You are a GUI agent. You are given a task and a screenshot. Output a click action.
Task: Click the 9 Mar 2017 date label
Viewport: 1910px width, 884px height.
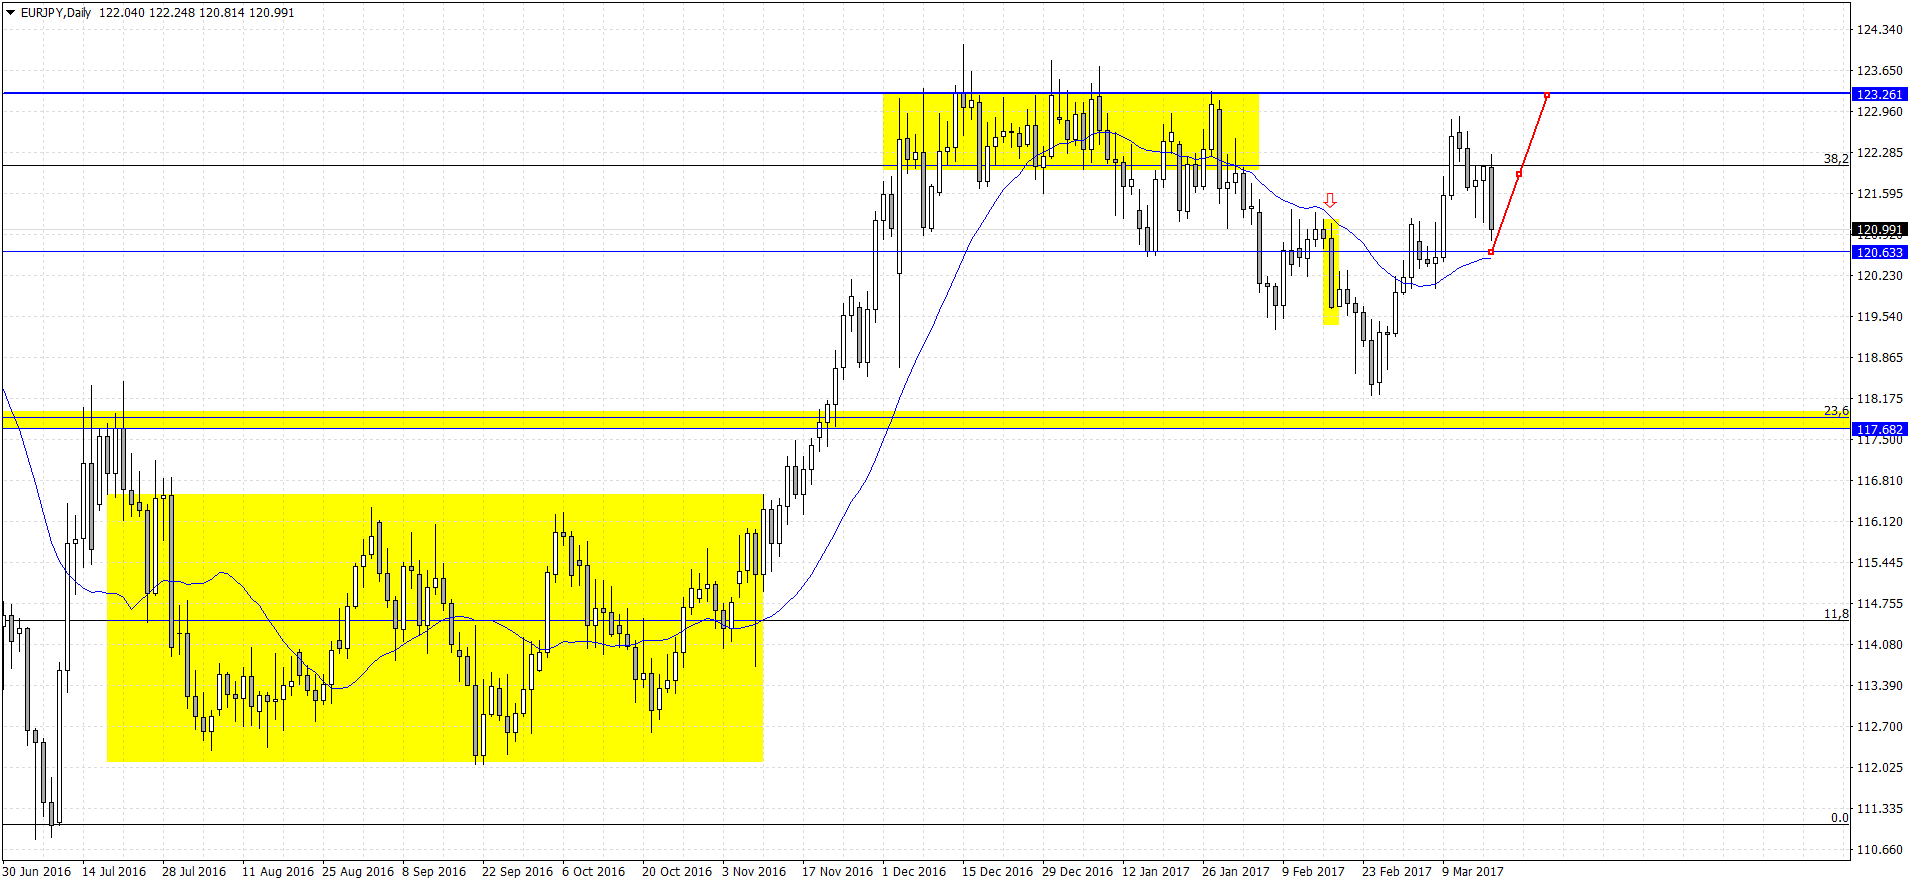(1472, 872)
